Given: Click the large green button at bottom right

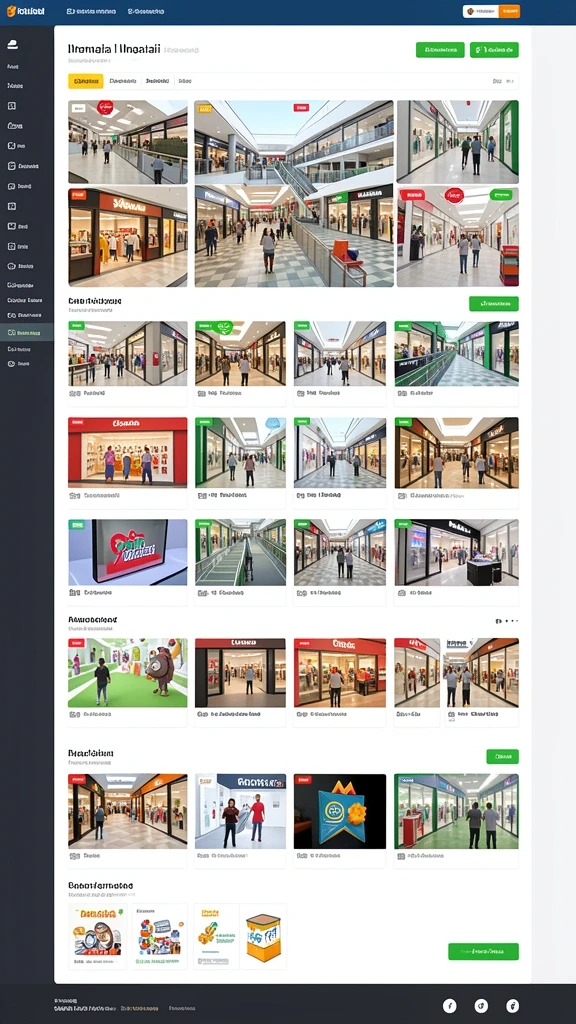Looking at the screenshot, I should click(483, 951).
